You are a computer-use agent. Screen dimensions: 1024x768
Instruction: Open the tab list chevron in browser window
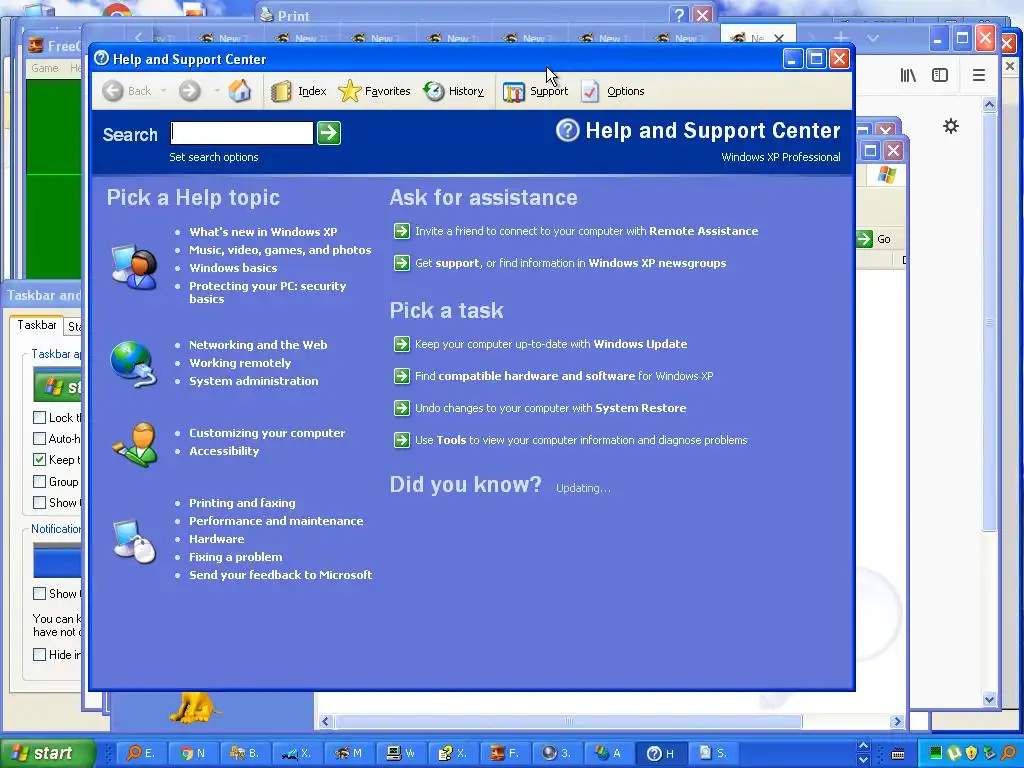[872, 38]
